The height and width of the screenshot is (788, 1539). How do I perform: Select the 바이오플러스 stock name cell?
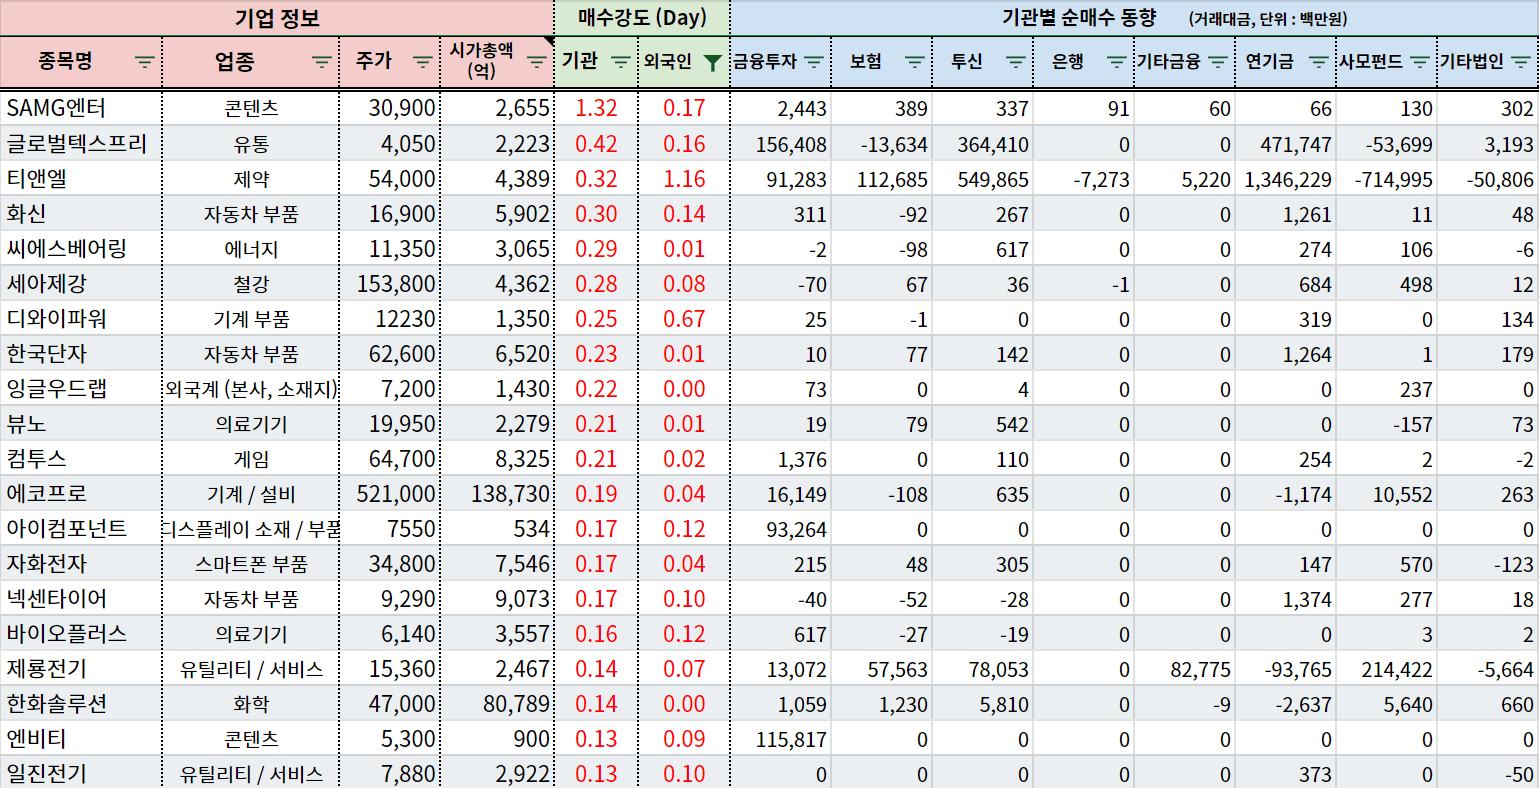click(80, 633)
